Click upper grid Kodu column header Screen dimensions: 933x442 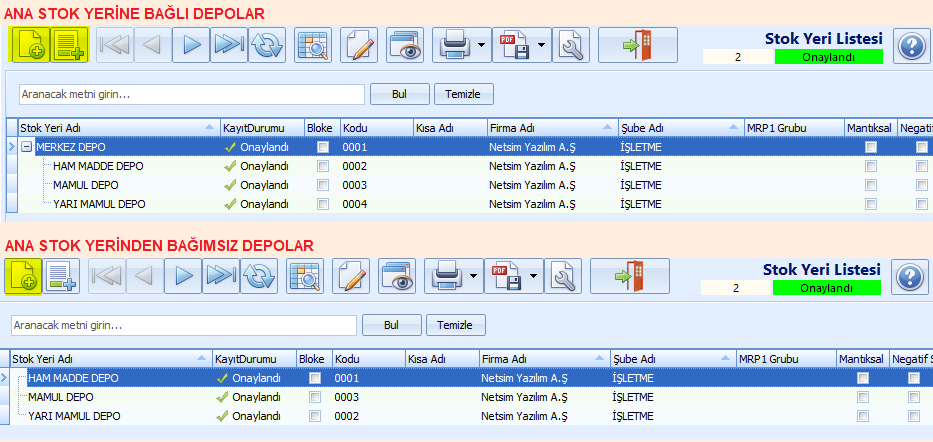pos(377,128)
